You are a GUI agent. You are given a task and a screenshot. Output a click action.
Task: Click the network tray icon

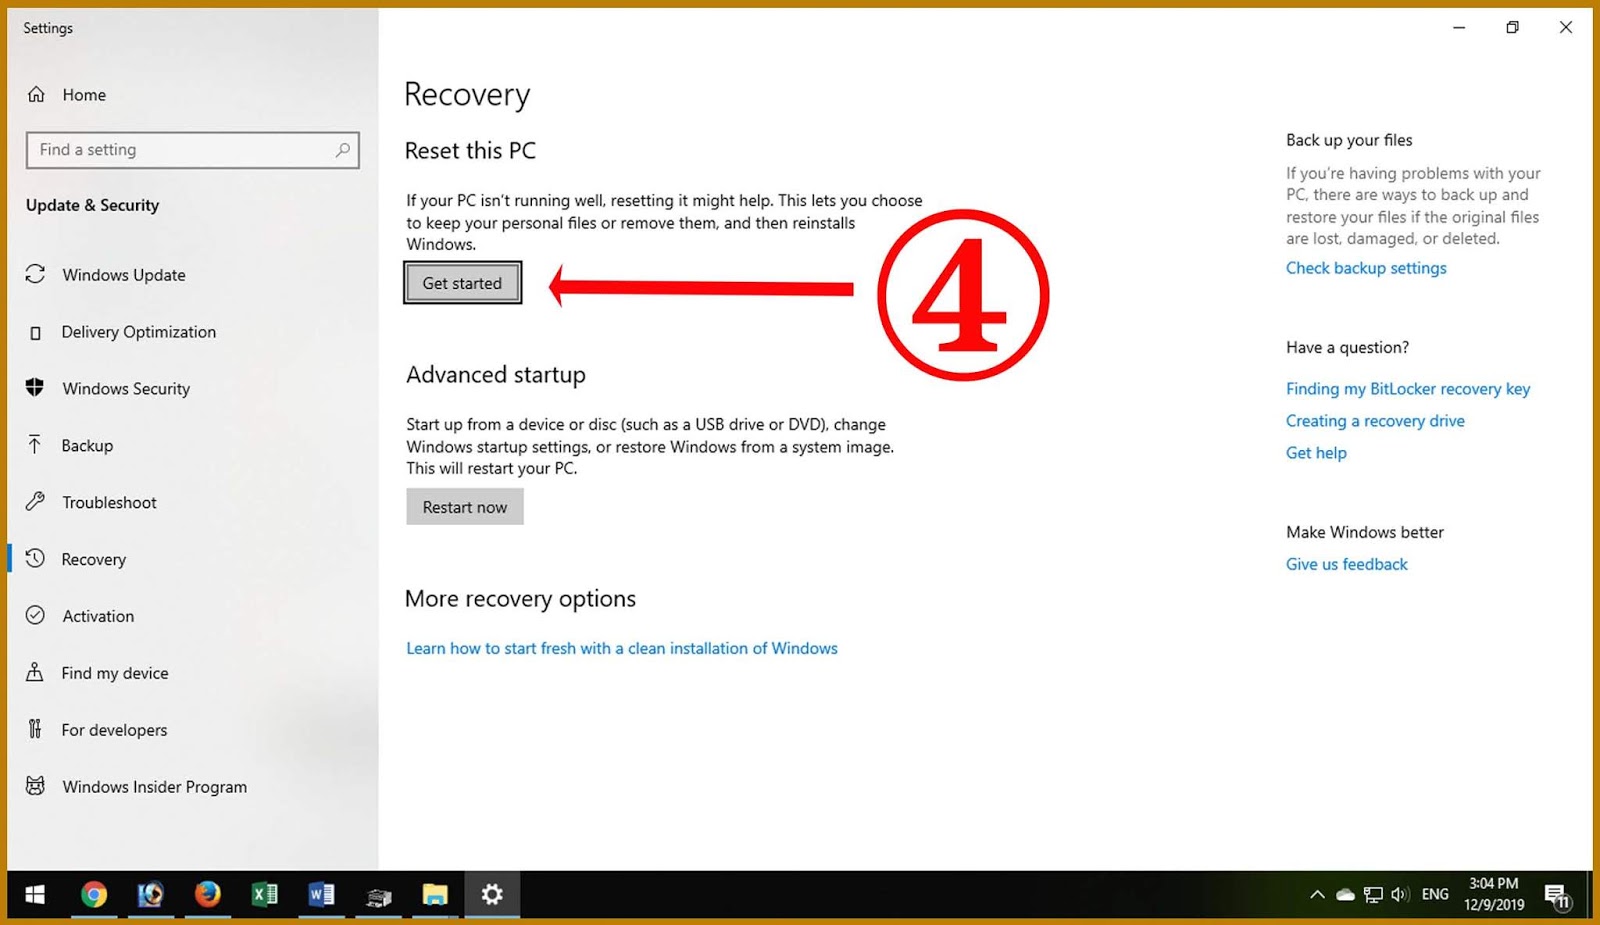coord(1373,895)
